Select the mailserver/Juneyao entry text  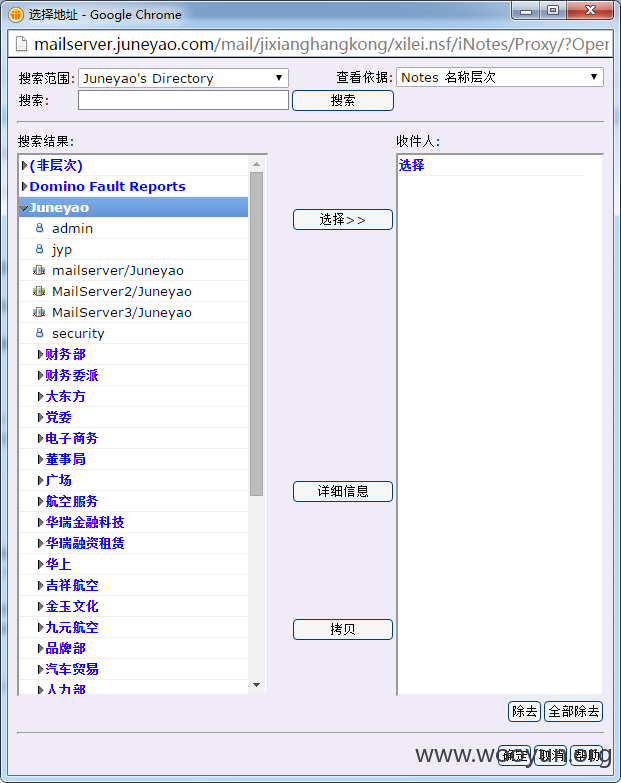pyautogui.click(x=118, y=270)
